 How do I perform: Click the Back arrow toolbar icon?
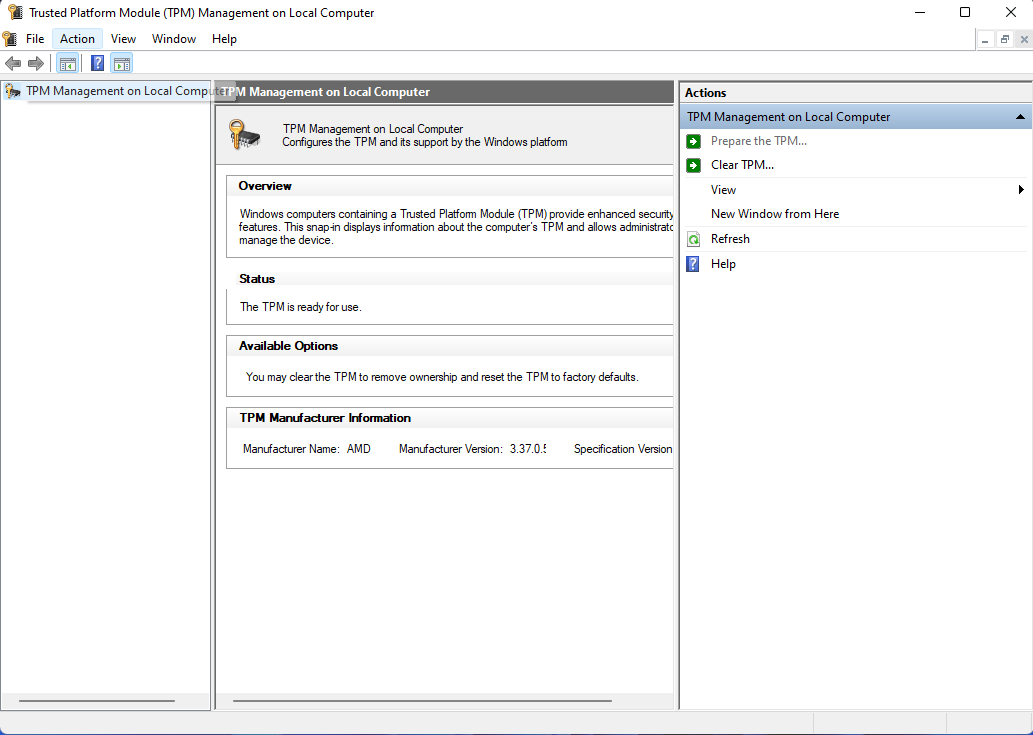(13, 63)
